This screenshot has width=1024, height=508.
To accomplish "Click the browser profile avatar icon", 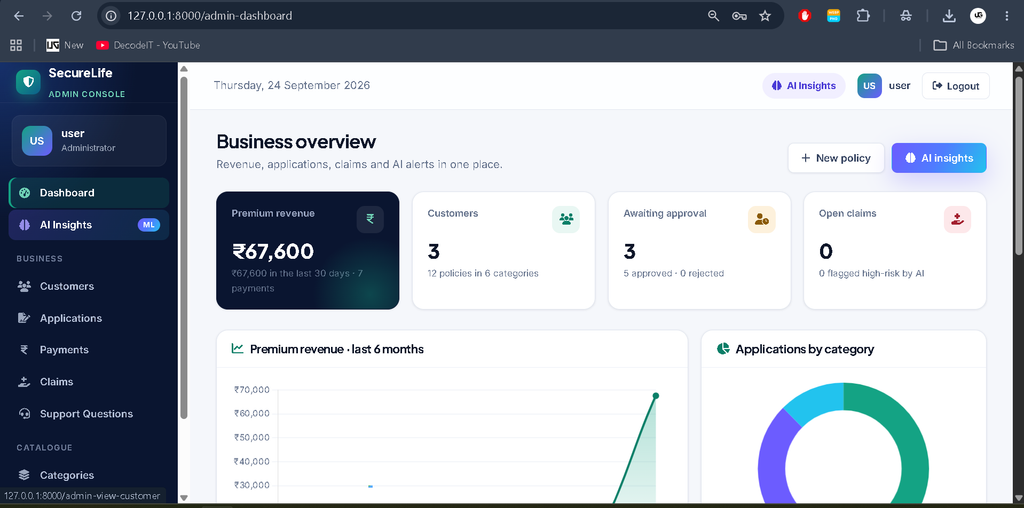I will pyautogui.click(x=978, y=16).
